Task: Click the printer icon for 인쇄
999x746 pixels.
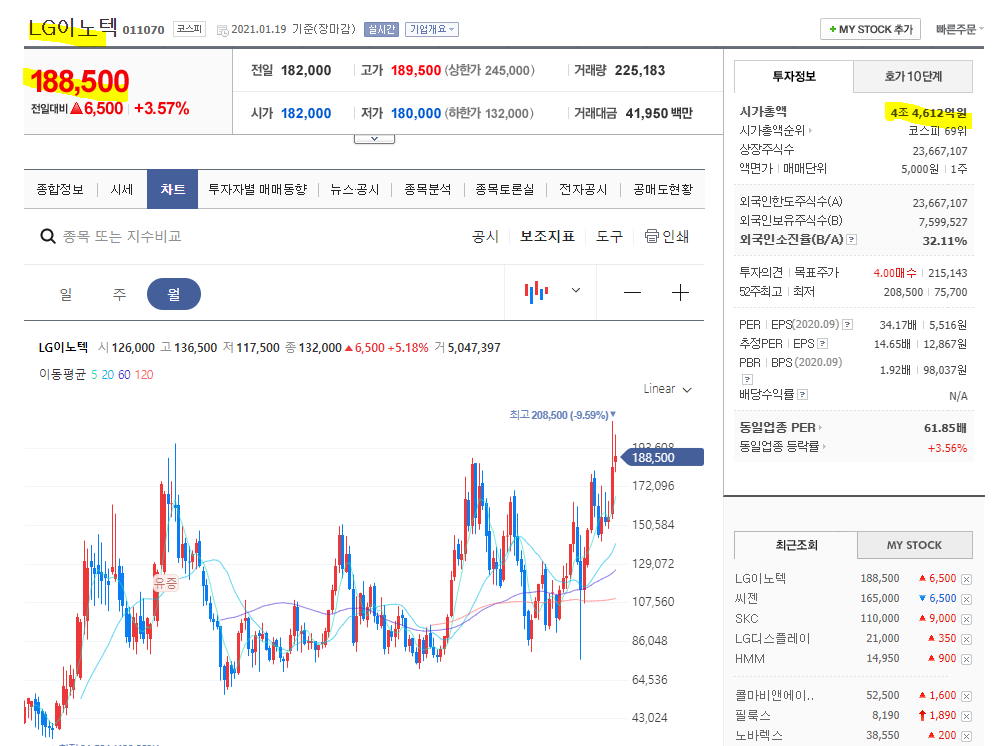Action: (651, 236)
